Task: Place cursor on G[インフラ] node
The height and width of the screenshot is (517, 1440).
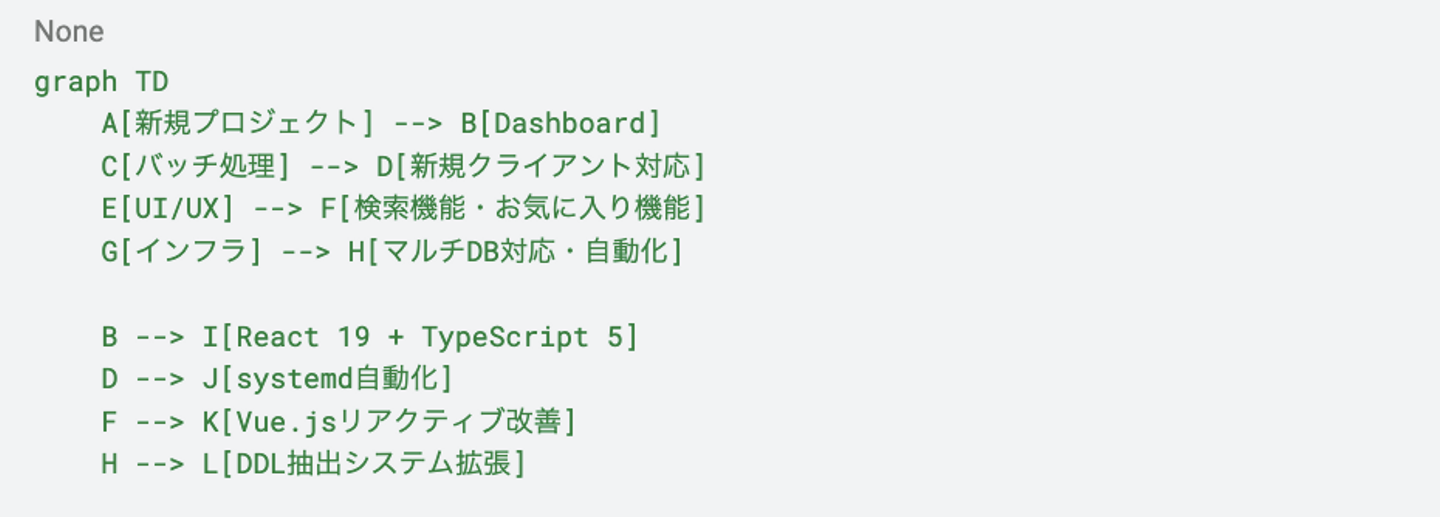Action: point(181,251)
